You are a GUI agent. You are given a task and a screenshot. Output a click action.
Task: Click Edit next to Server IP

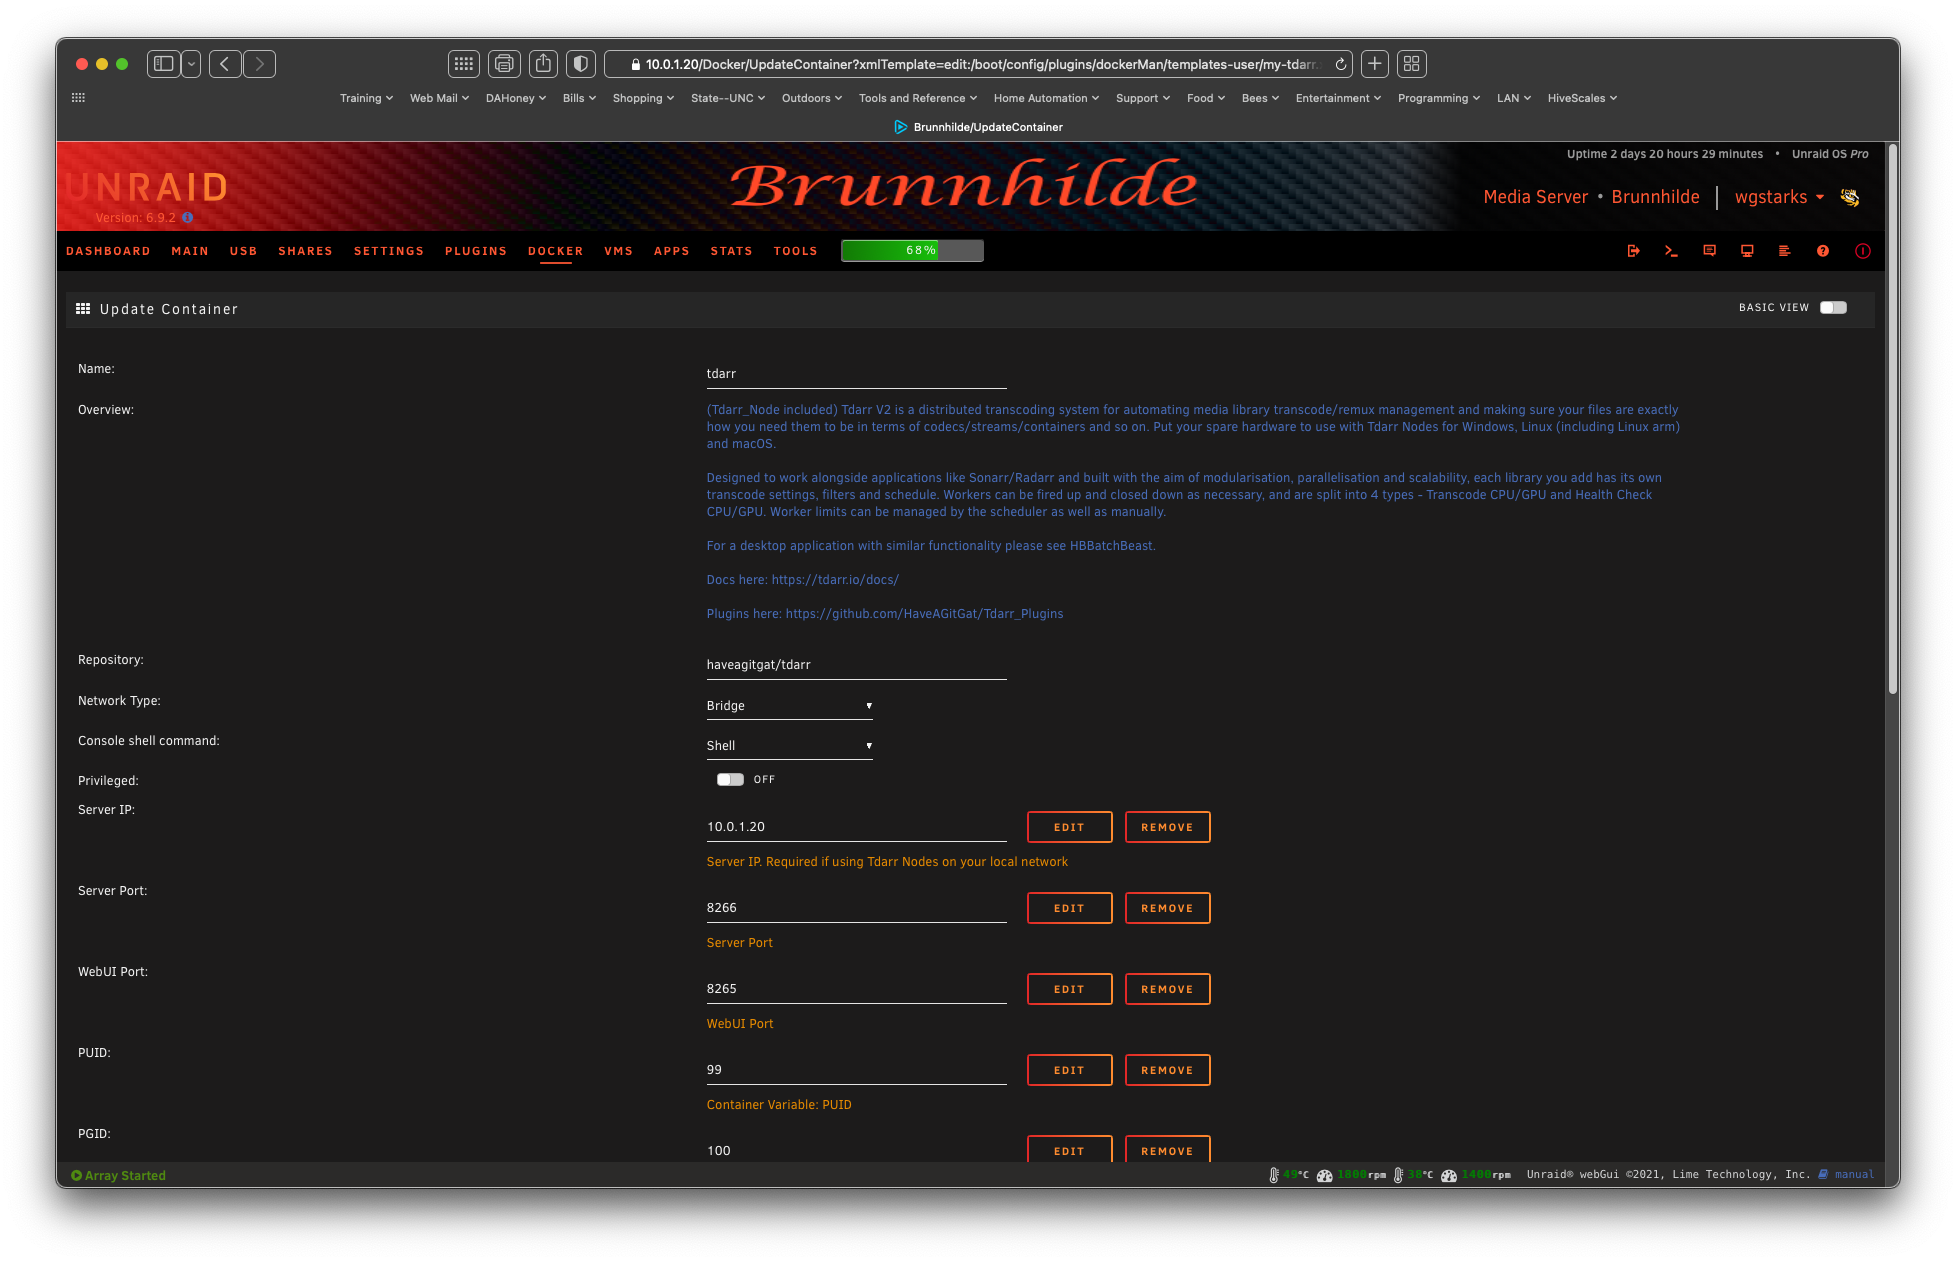[x=1069, y=827]
